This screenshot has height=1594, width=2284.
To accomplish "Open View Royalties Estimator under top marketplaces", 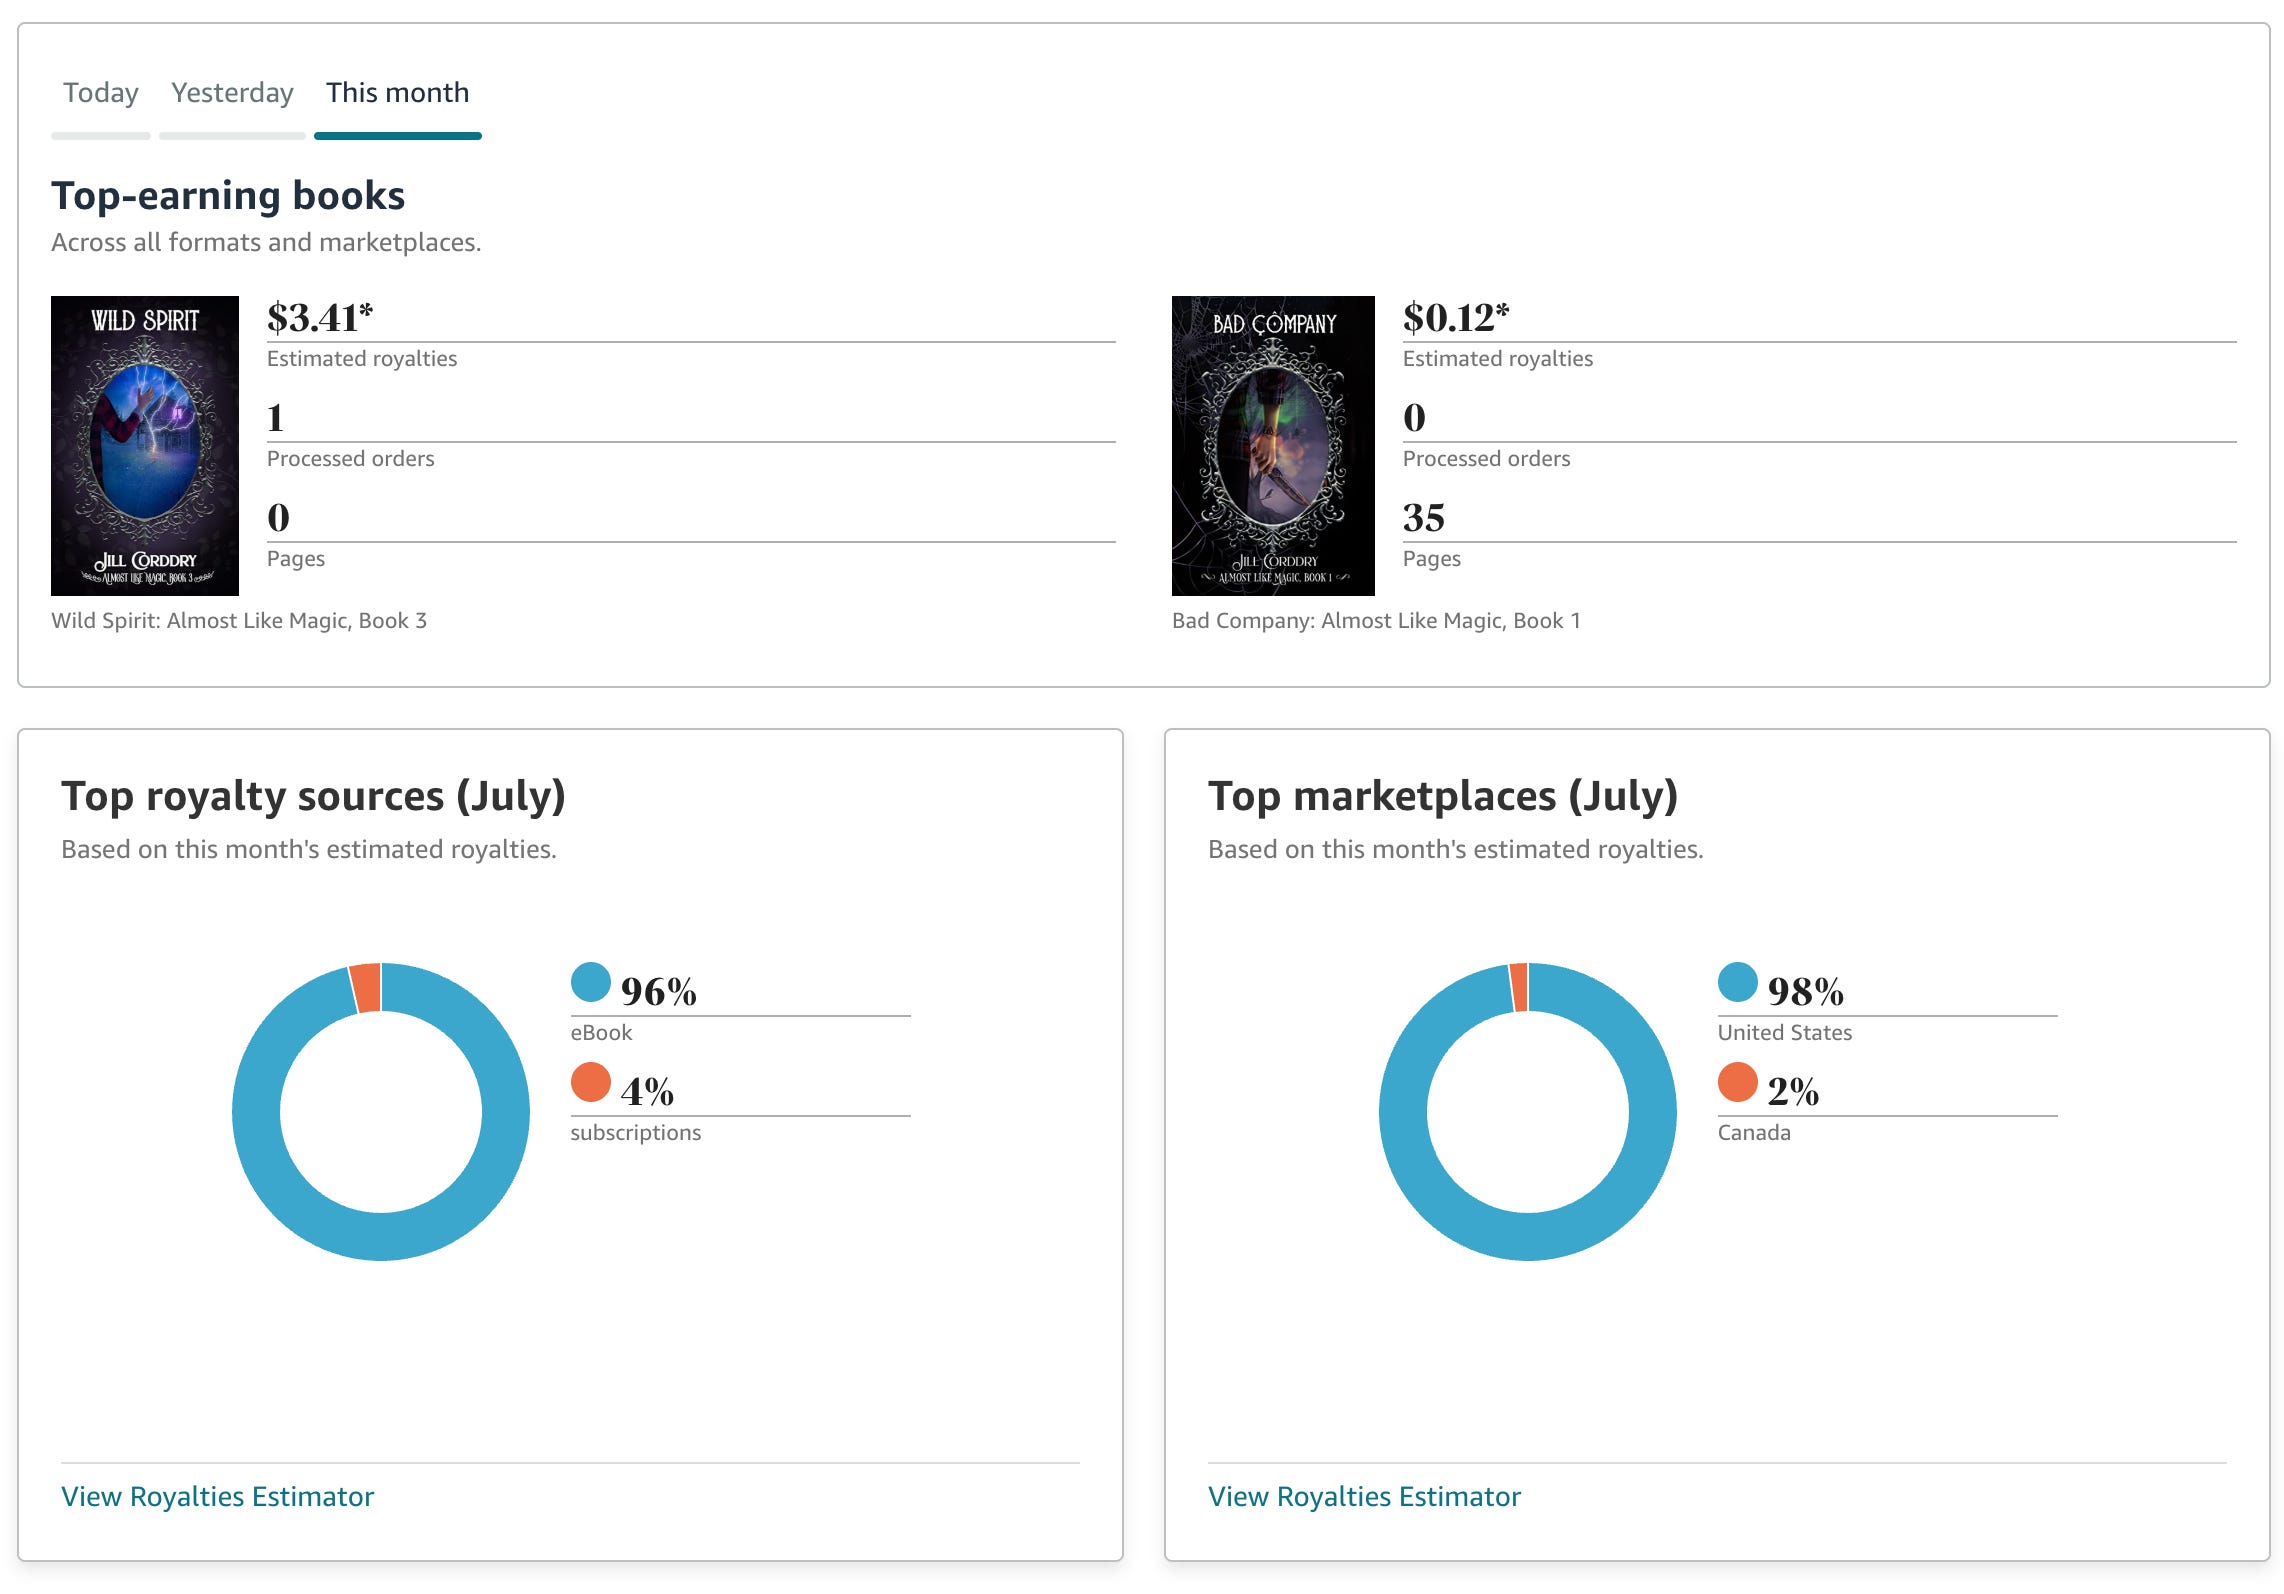I will point(1364,1496).
